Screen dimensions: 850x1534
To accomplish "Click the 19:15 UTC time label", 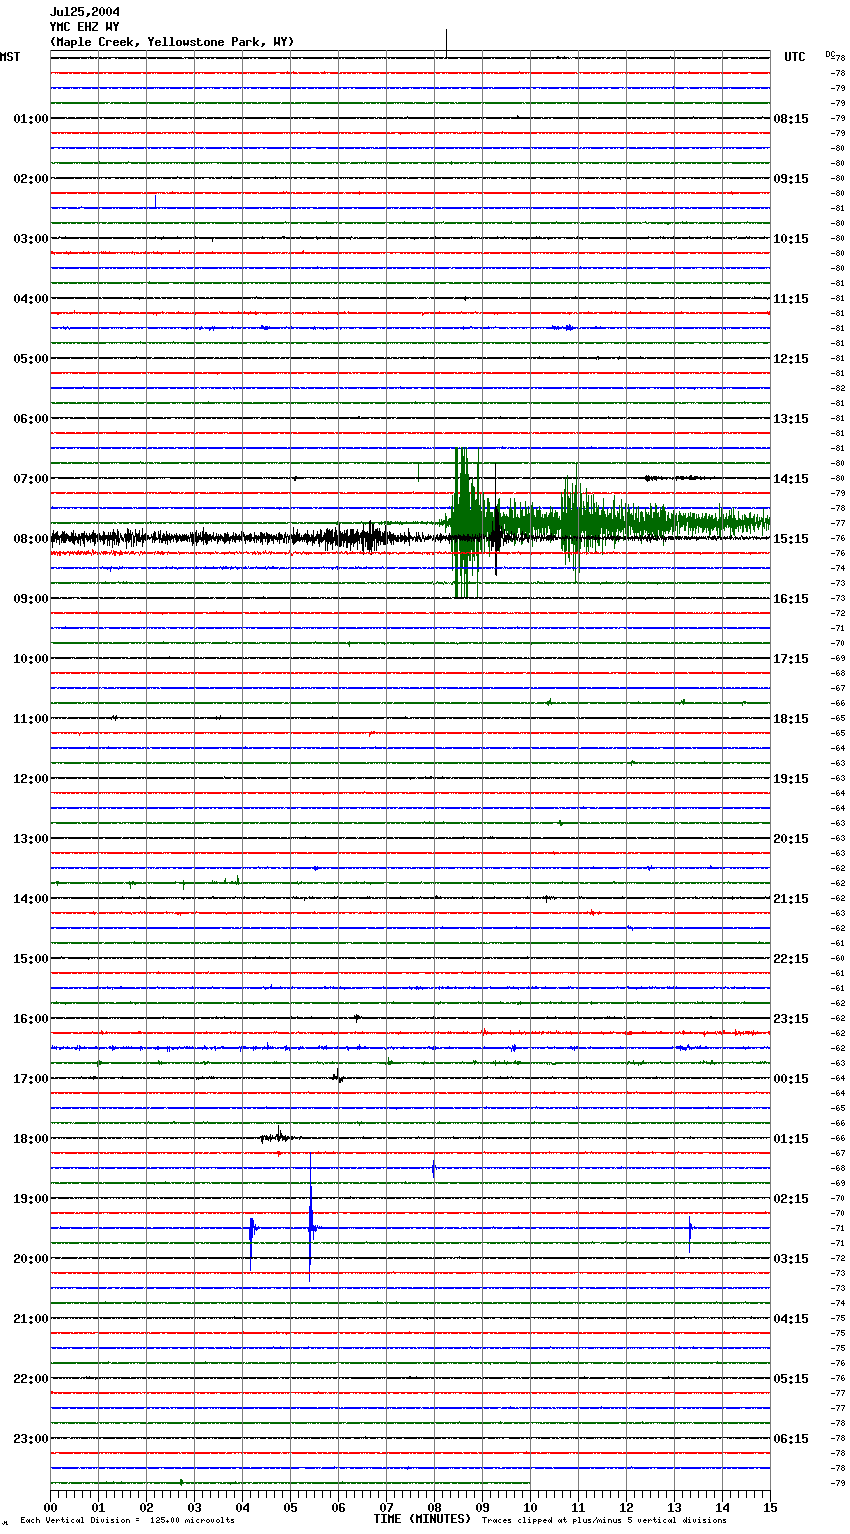I will tap(791, 779).
